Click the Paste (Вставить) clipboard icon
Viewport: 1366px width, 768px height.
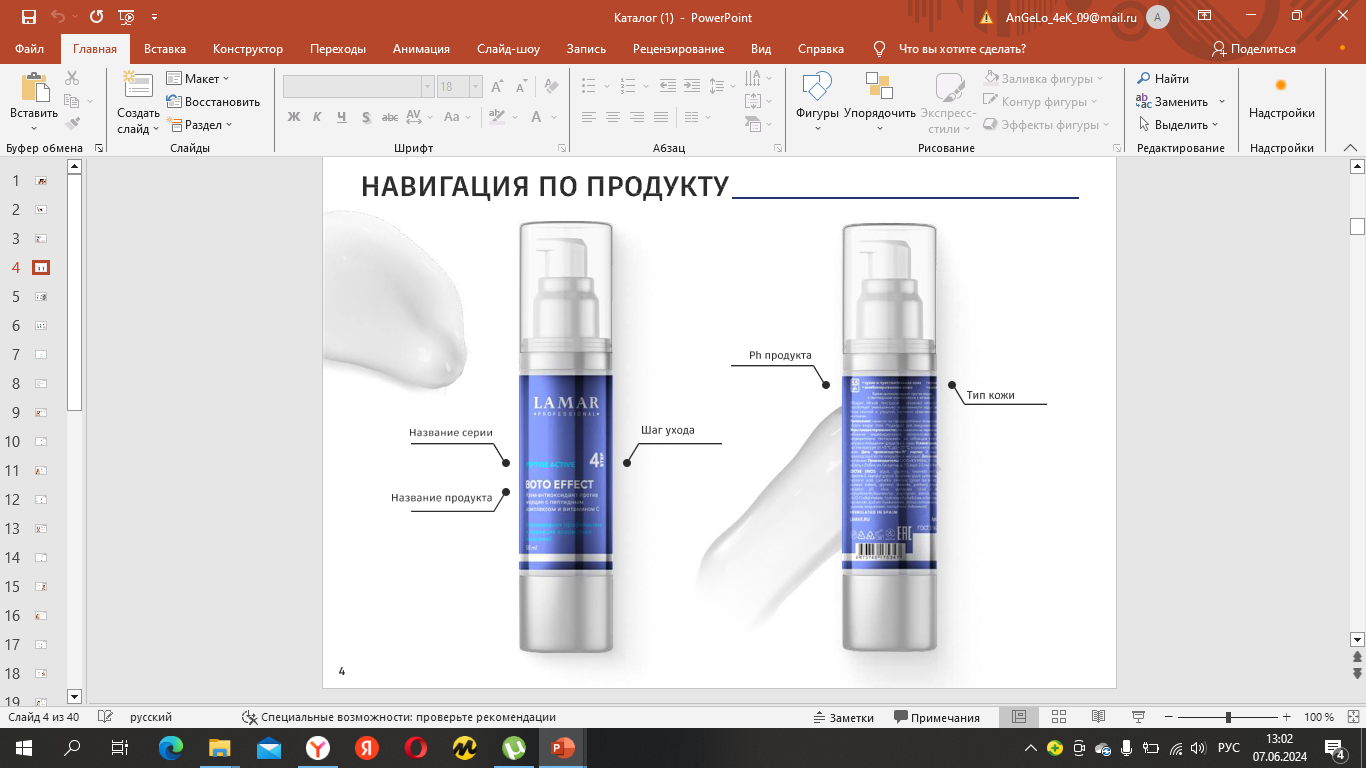[34, 88]
